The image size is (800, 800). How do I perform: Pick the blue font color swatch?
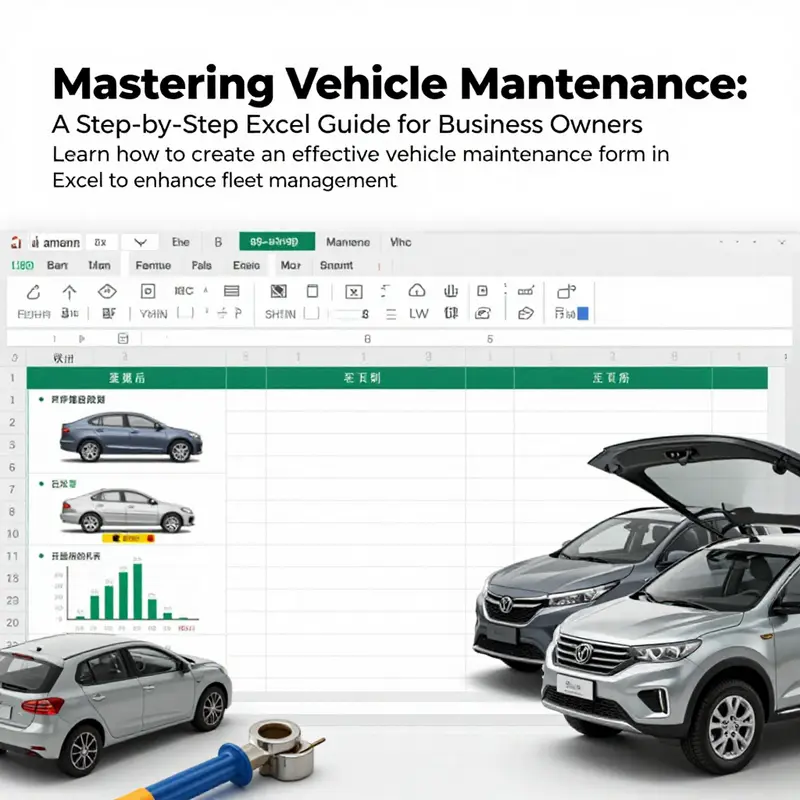click(583, 312)
